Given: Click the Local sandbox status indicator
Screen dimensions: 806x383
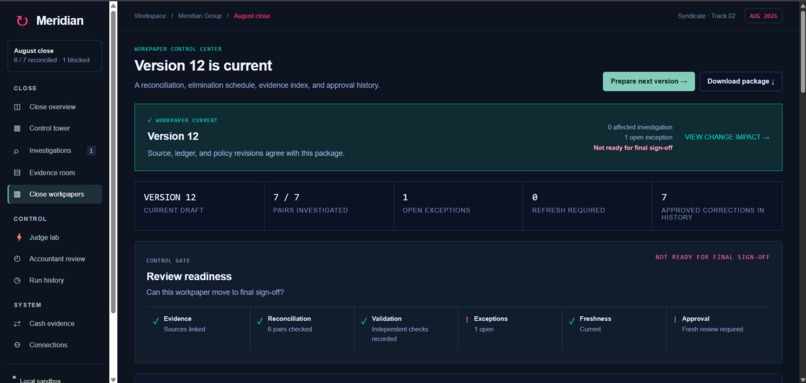Looking at the screenshot, I should pyautogui.click(x=36, y=380).
